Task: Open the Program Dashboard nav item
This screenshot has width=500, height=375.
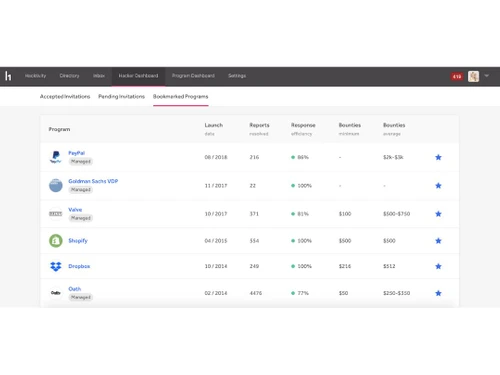Action: tap(193, 76)
